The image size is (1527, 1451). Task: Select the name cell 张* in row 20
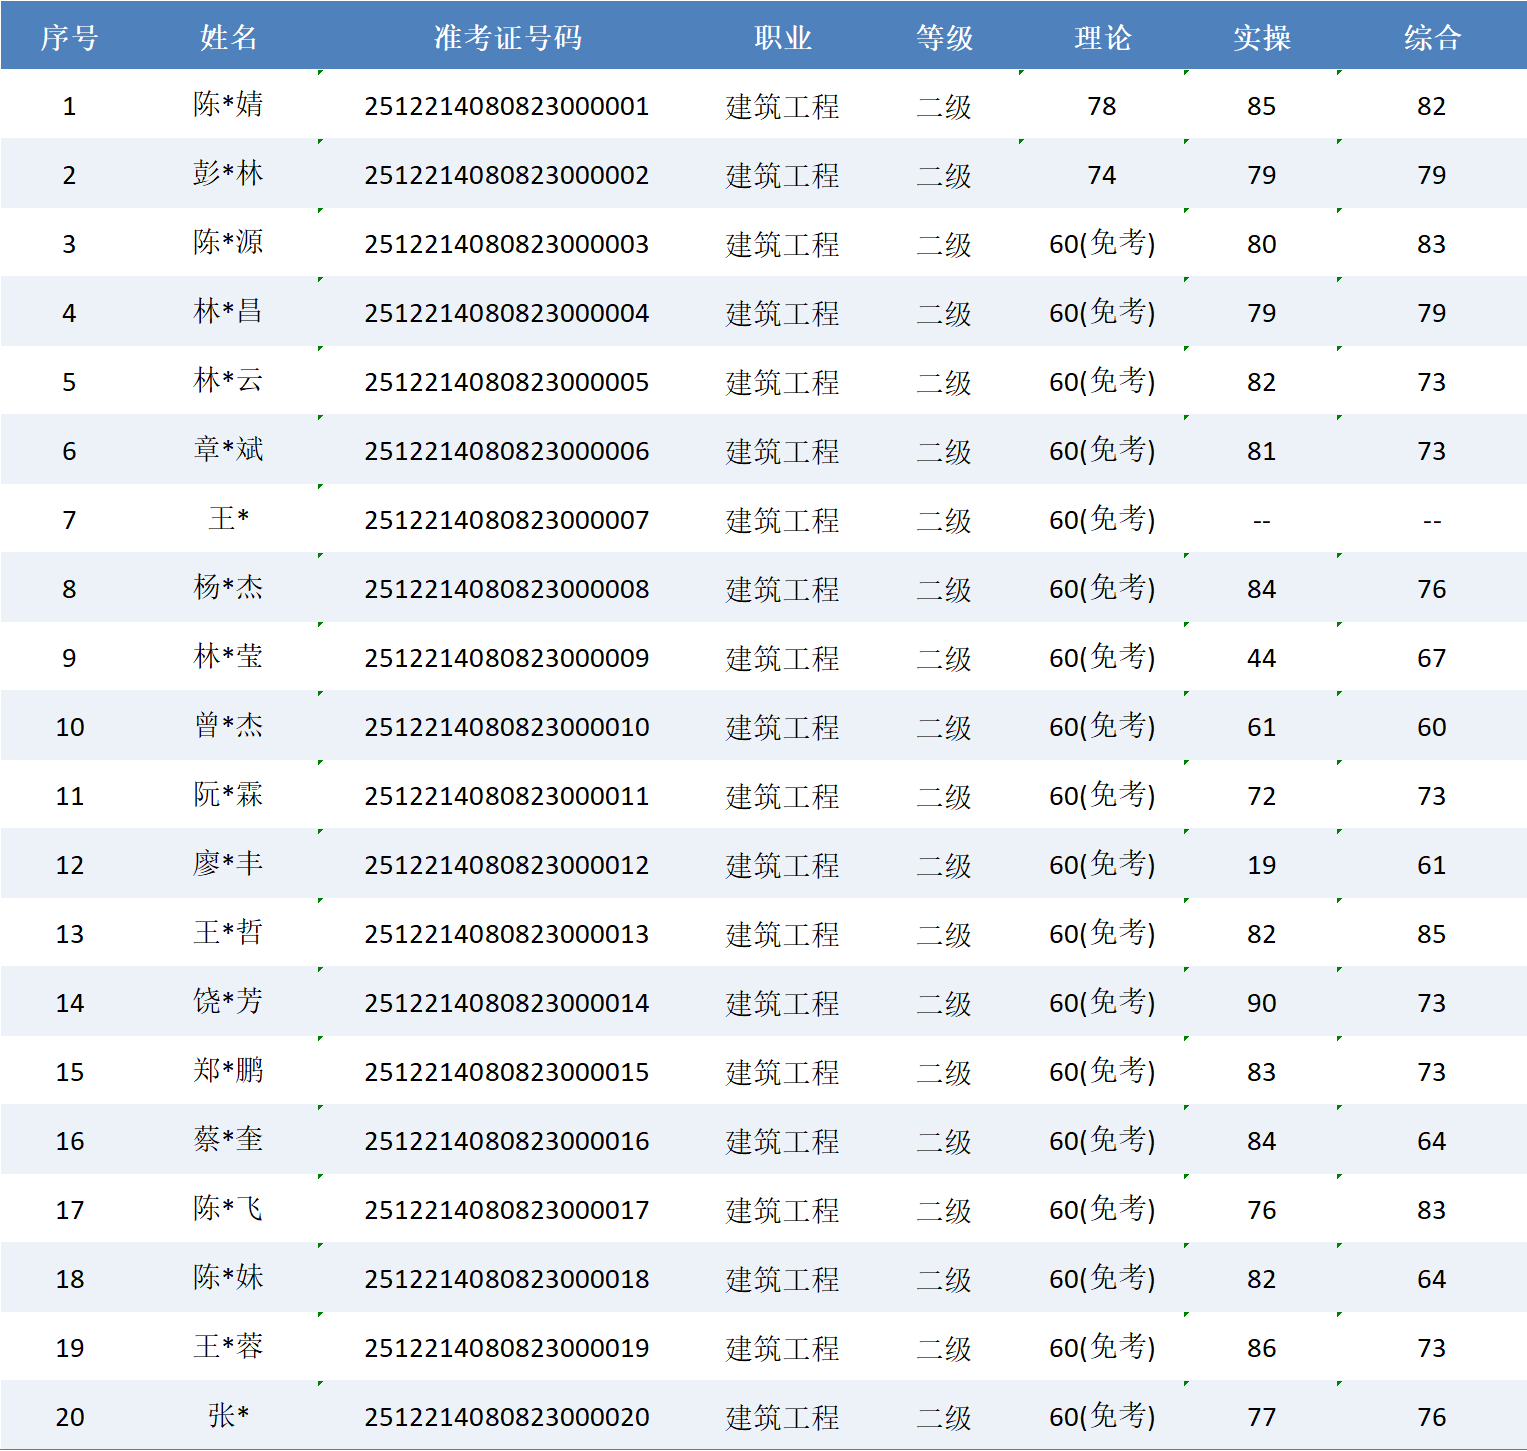[x=228, y=1416]
